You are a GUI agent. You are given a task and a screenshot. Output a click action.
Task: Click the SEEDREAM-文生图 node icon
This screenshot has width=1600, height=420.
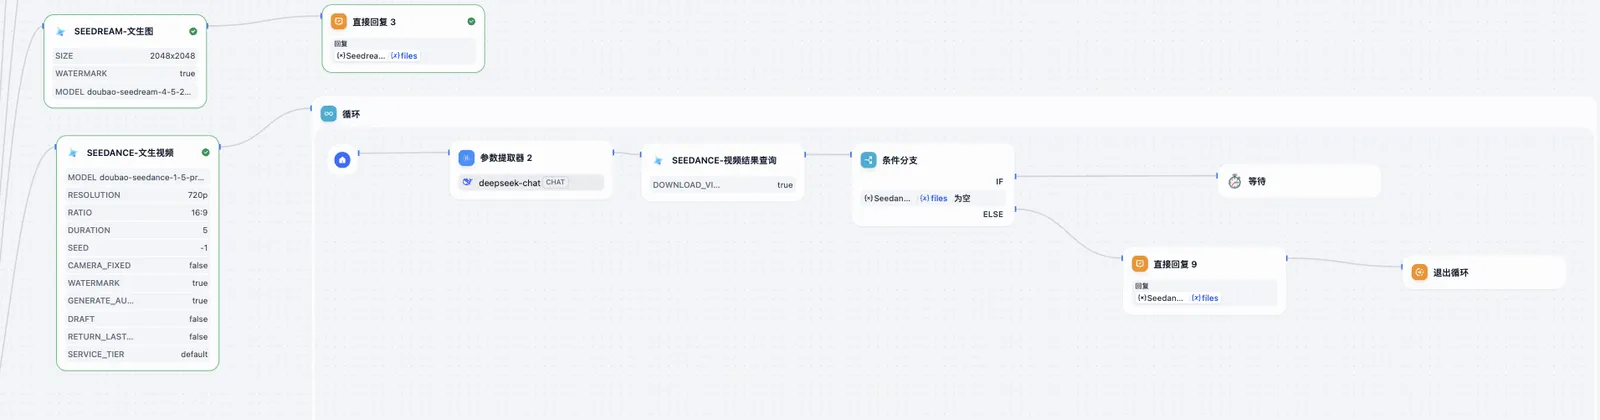pyautogui.click(x=61, y=32)
